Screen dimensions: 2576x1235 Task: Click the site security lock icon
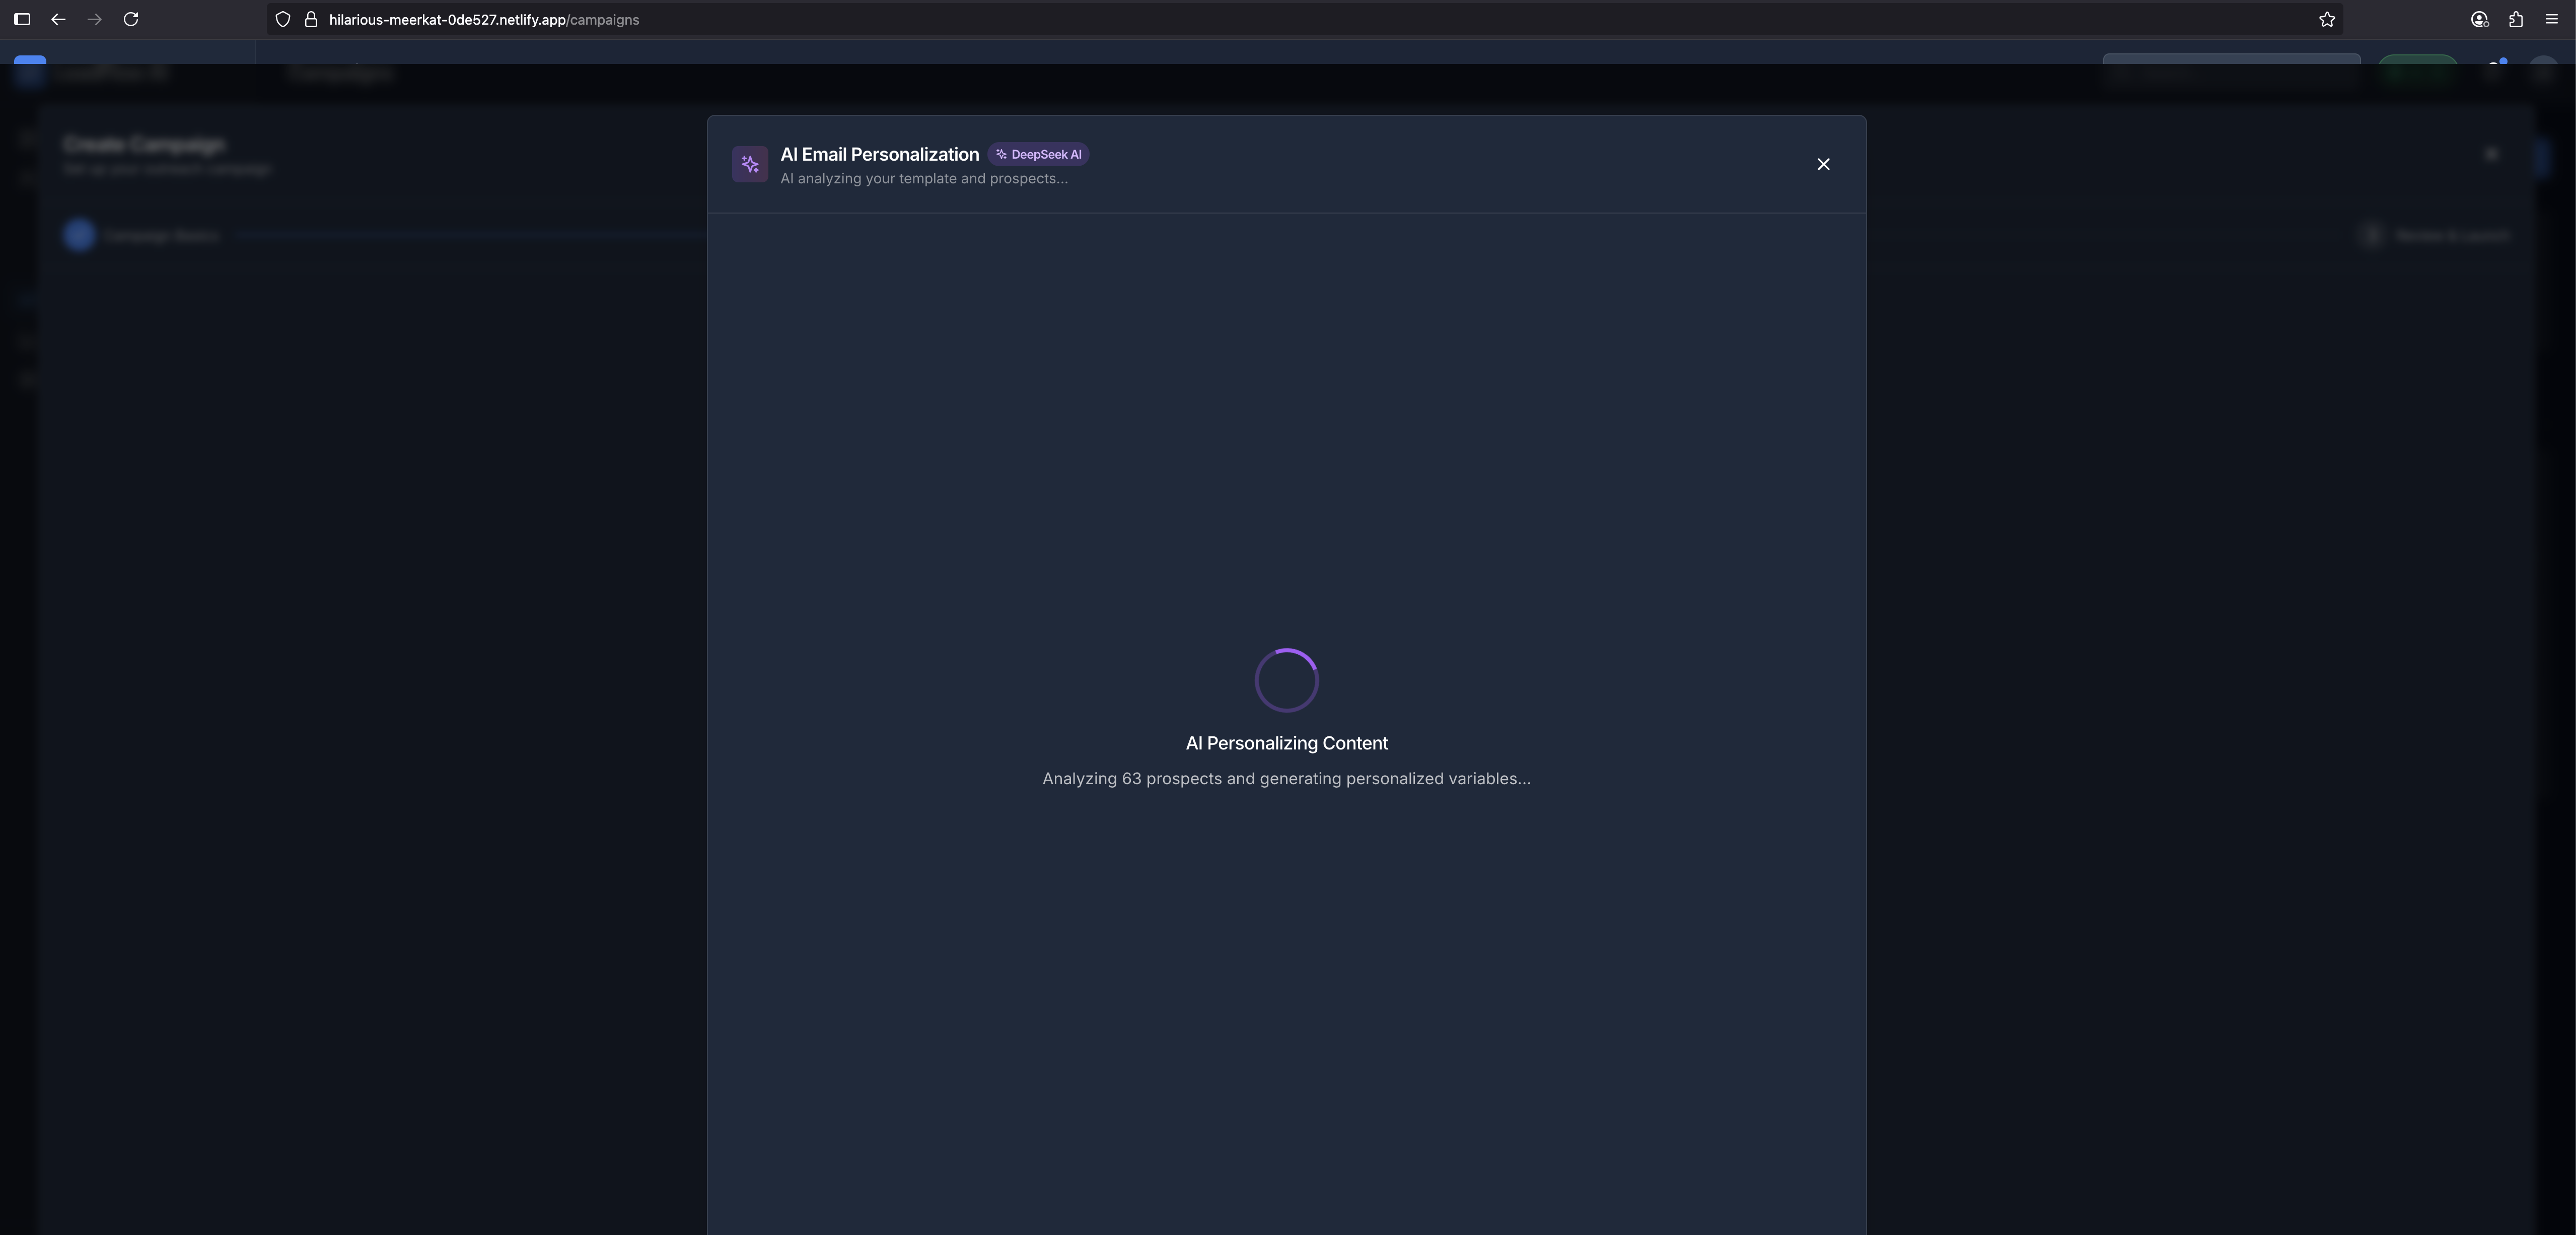(311, 19)
